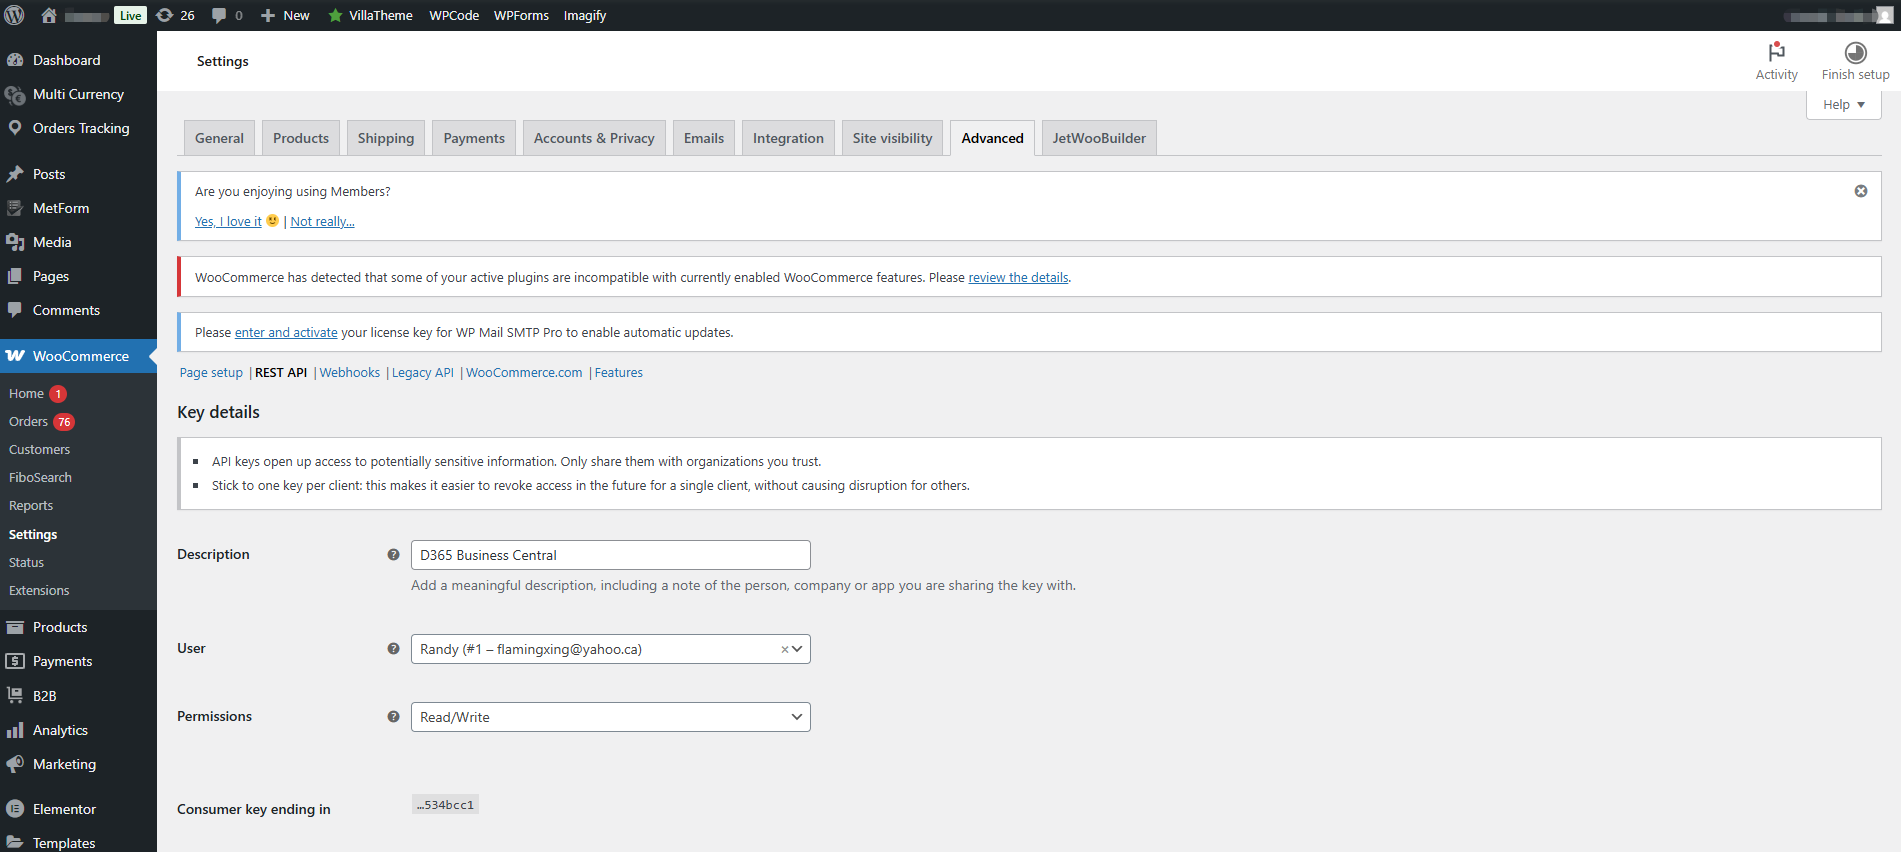
Task: Open the comments bubble icon in admin bar
Action: 219,15
